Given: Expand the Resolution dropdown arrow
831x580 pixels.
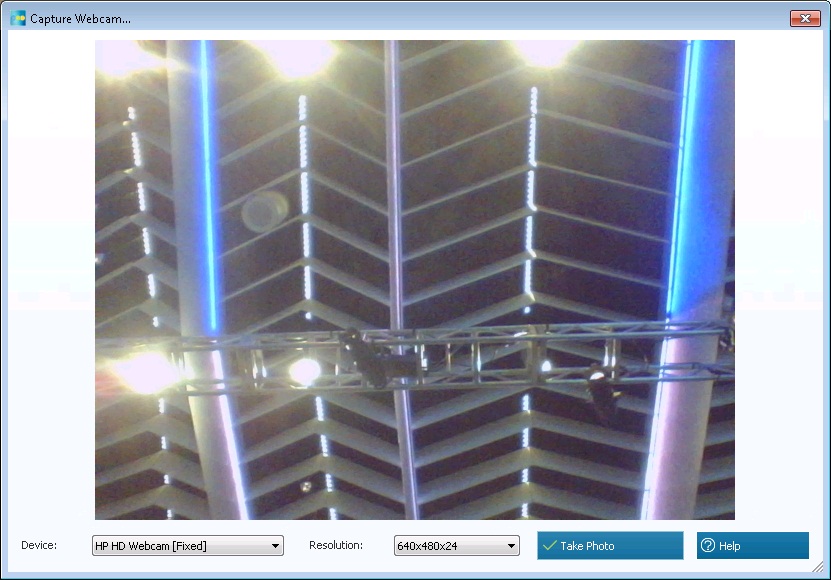Looking at the screenshot, I should point(511,546).
